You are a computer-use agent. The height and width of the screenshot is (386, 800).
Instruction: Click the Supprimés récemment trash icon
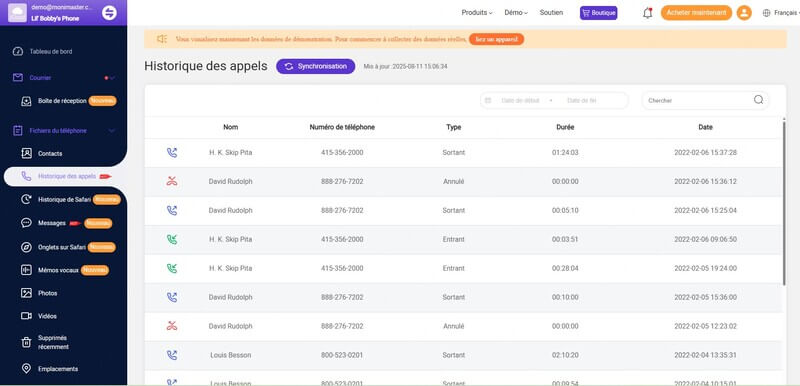click(26, 342)
